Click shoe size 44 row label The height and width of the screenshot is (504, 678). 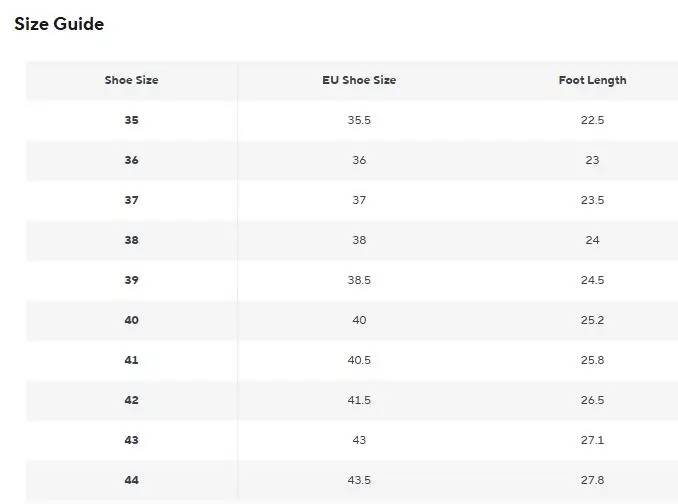[131, 480]
